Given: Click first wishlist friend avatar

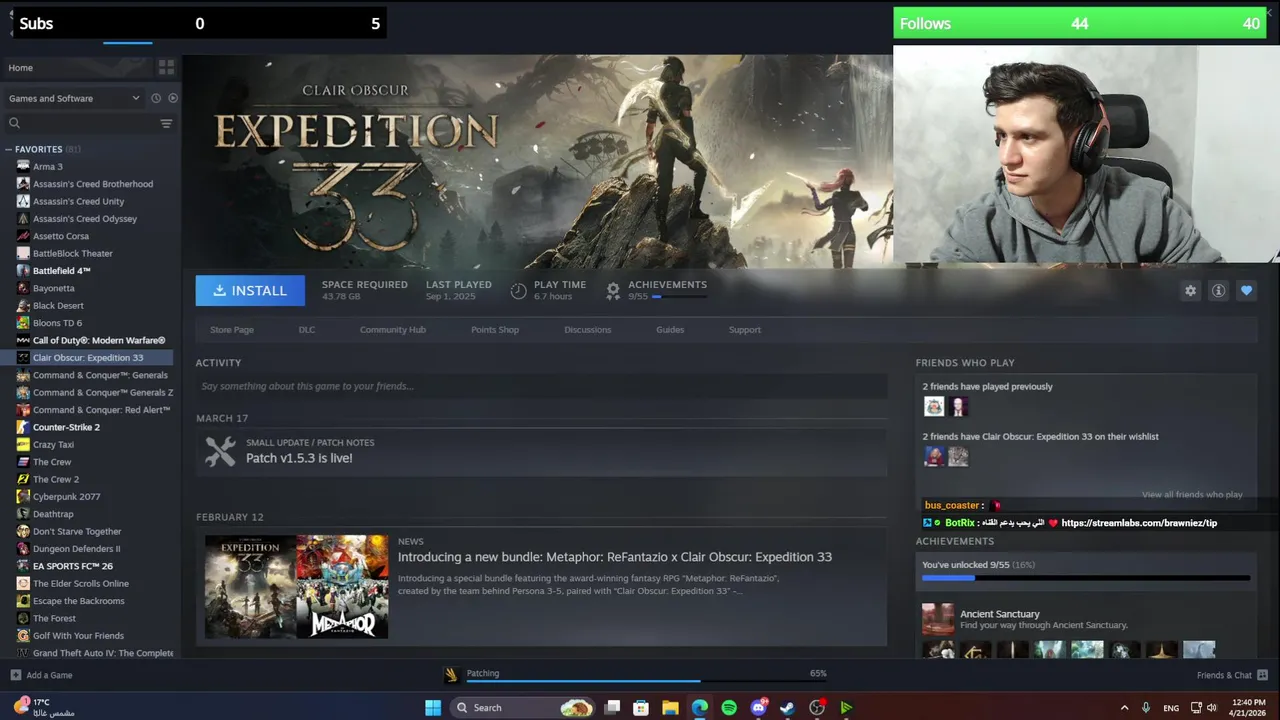Looking at the screenshot, I should [934, 456].
